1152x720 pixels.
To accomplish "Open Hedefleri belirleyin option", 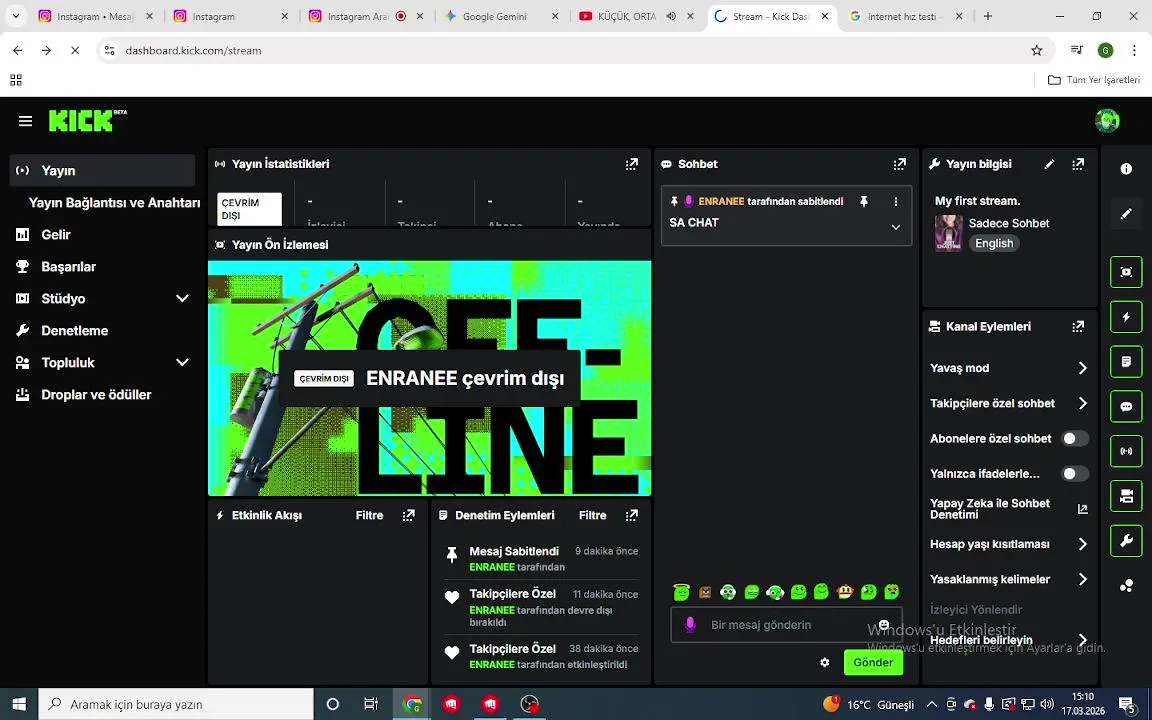I will [x=1009, y=640].
